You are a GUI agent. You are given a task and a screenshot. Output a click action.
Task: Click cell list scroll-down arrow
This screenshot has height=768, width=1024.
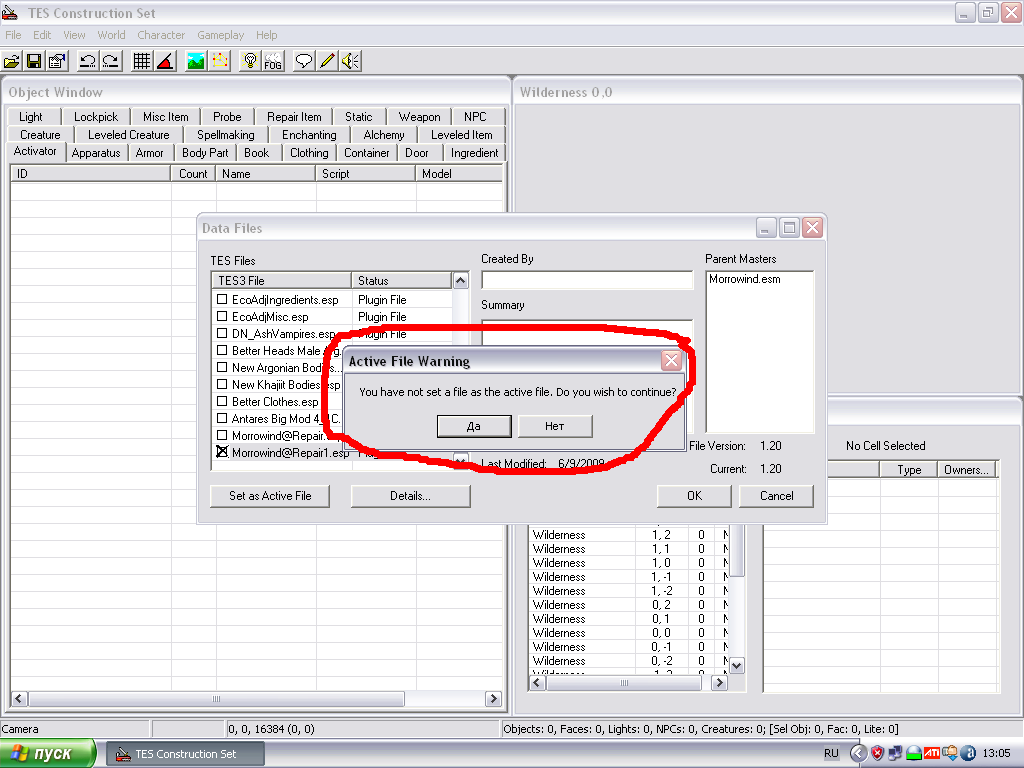(737, 666)
